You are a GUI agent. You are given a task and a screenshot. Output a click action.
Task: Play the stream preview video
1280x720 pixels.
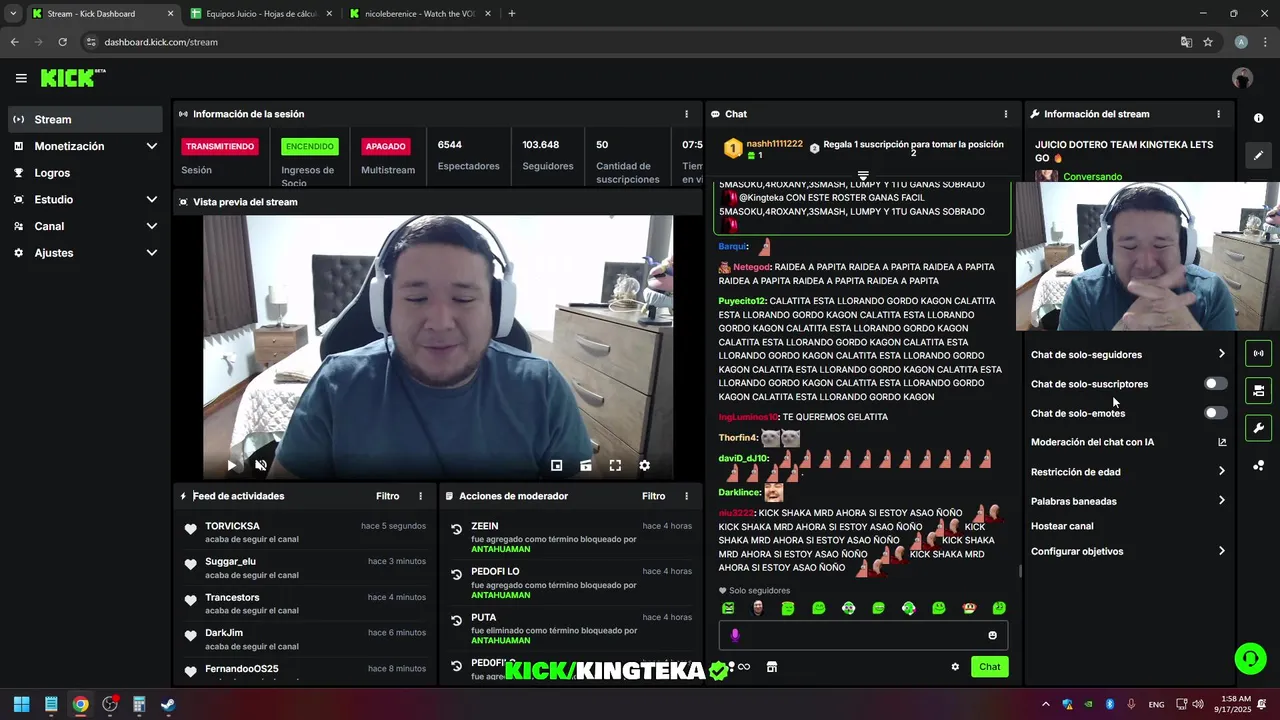tap(232, 465)
